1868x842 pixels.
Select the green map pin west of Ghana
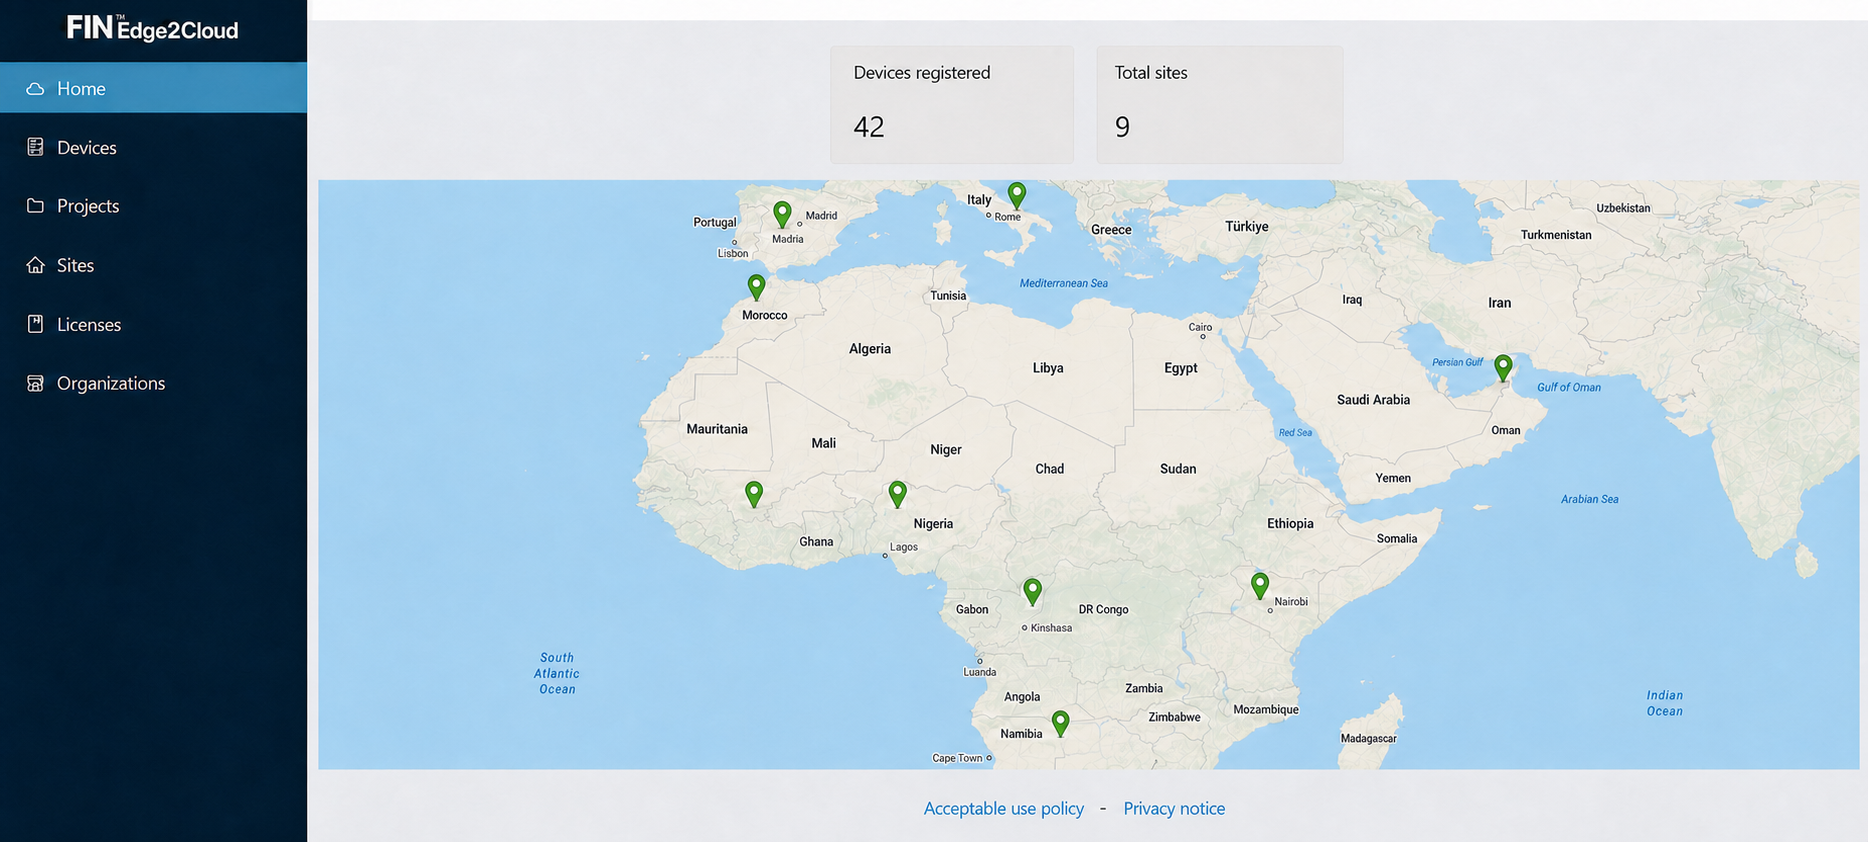click(754, 494)
